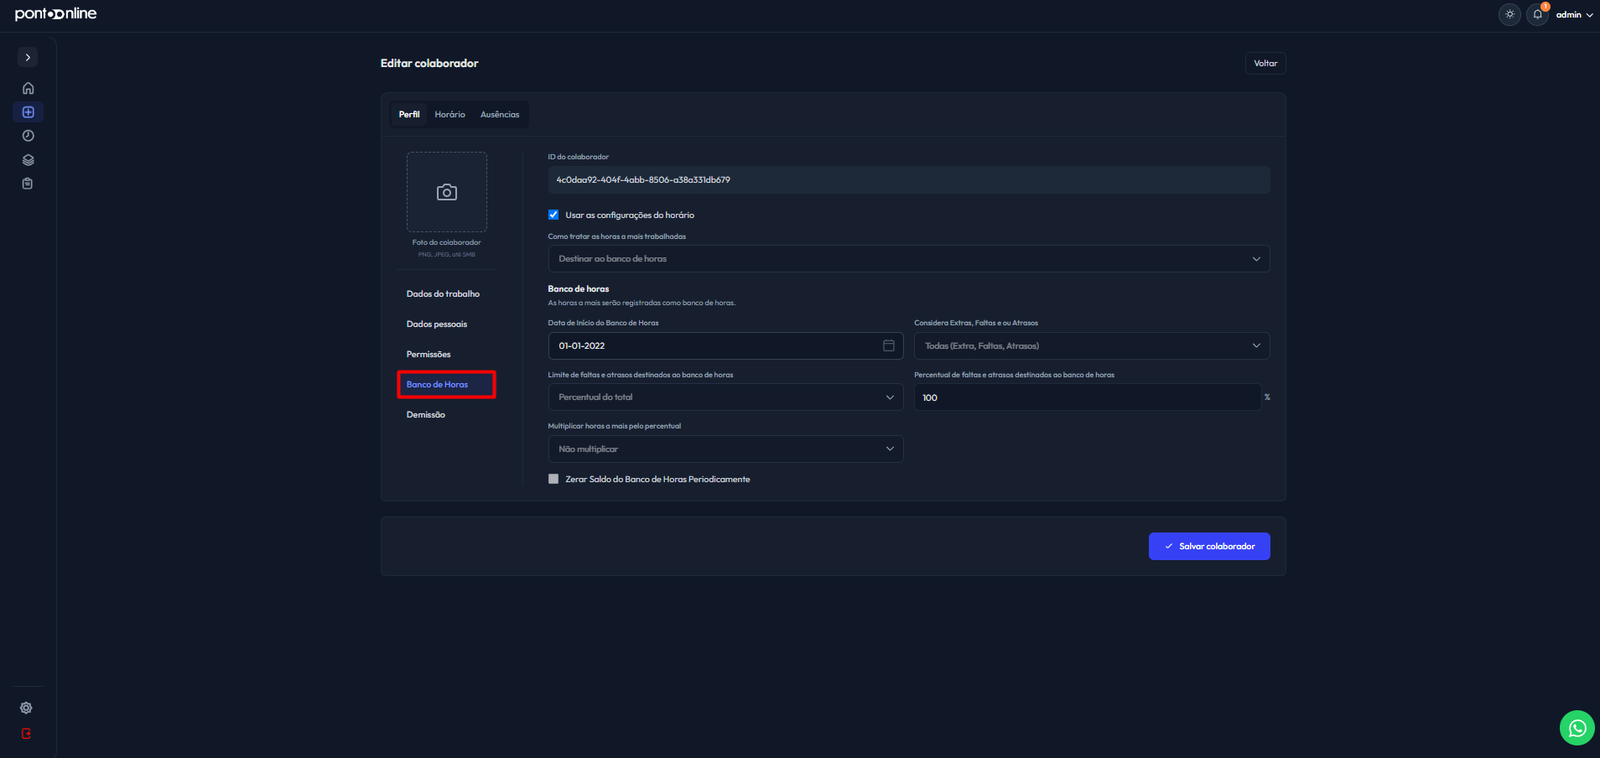This screenshot has height=758, width=1600.
Task: Click the pontoonline logo
Action: pos(56,14)
